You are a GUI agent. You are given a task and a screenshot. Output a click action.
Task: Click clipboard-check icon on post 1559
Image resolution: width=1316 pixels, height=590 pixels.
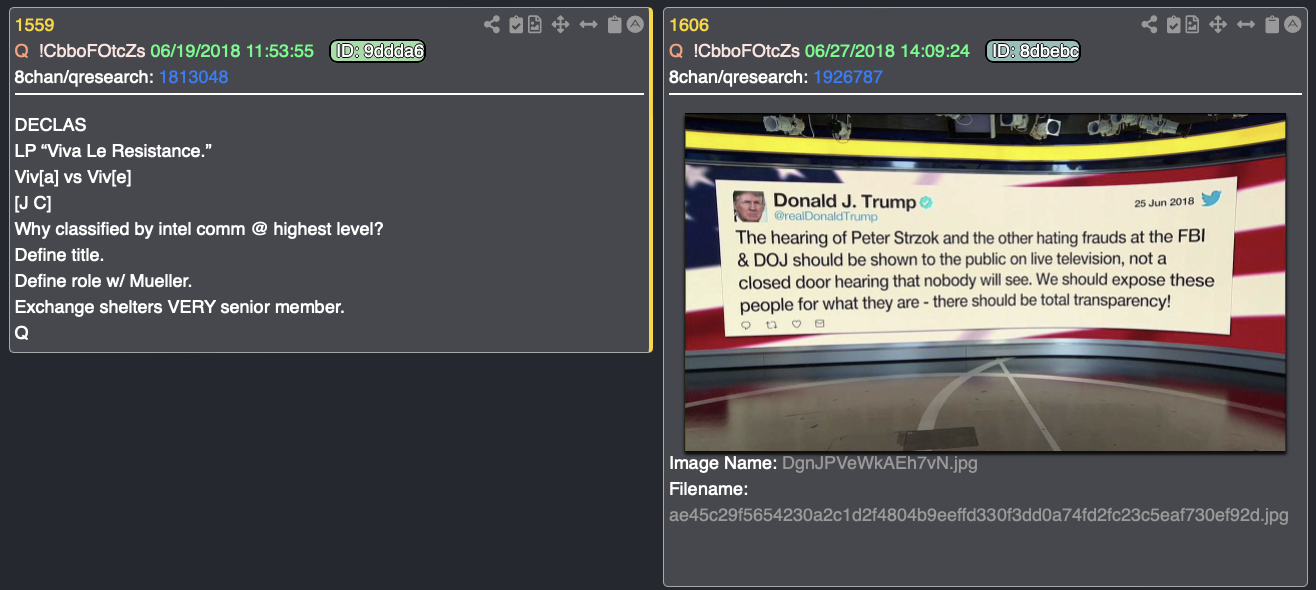[x=516, y=25]
